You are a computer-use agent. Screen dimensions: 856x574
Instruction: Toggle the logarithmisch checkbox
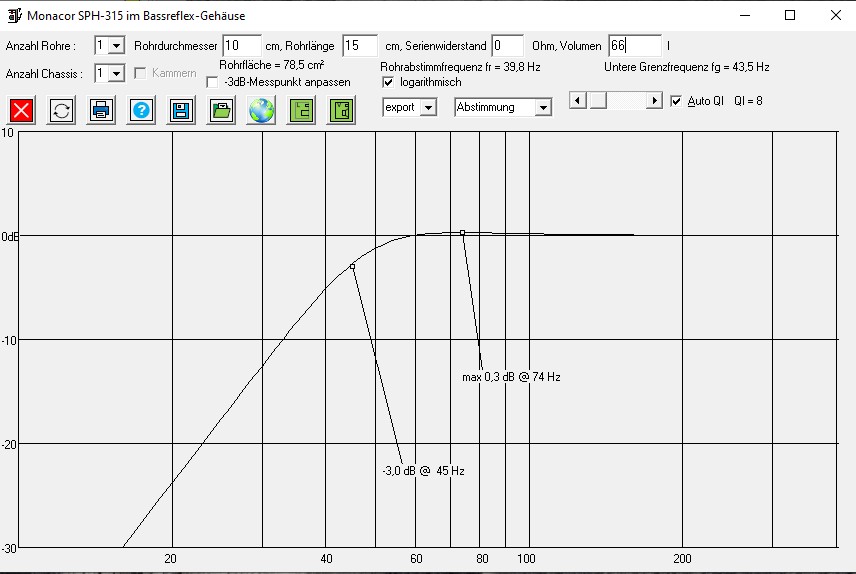389,82
